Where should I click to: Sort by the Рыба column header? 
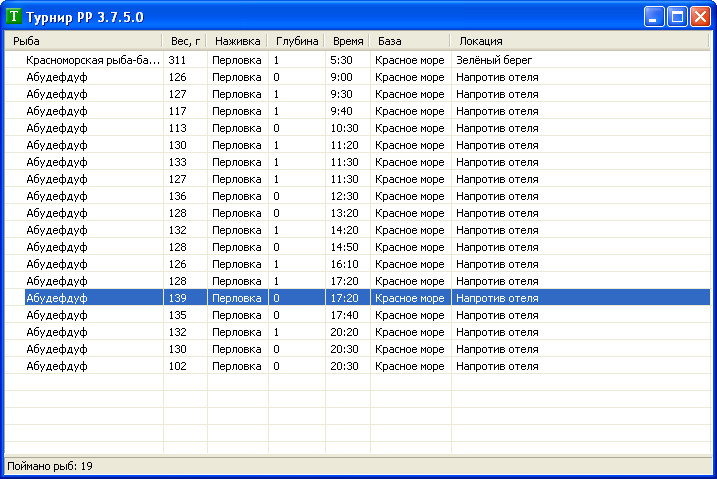click(83, 41)
